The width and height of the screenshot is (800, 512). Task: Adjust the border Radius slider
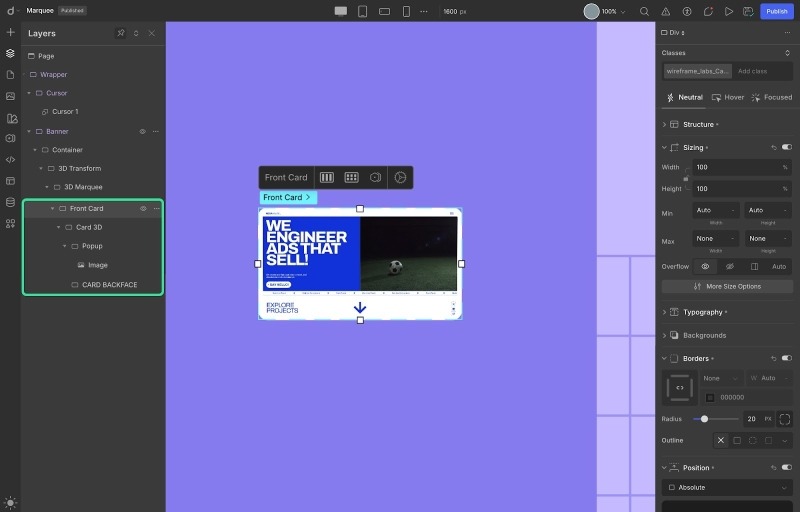point(705,419)
